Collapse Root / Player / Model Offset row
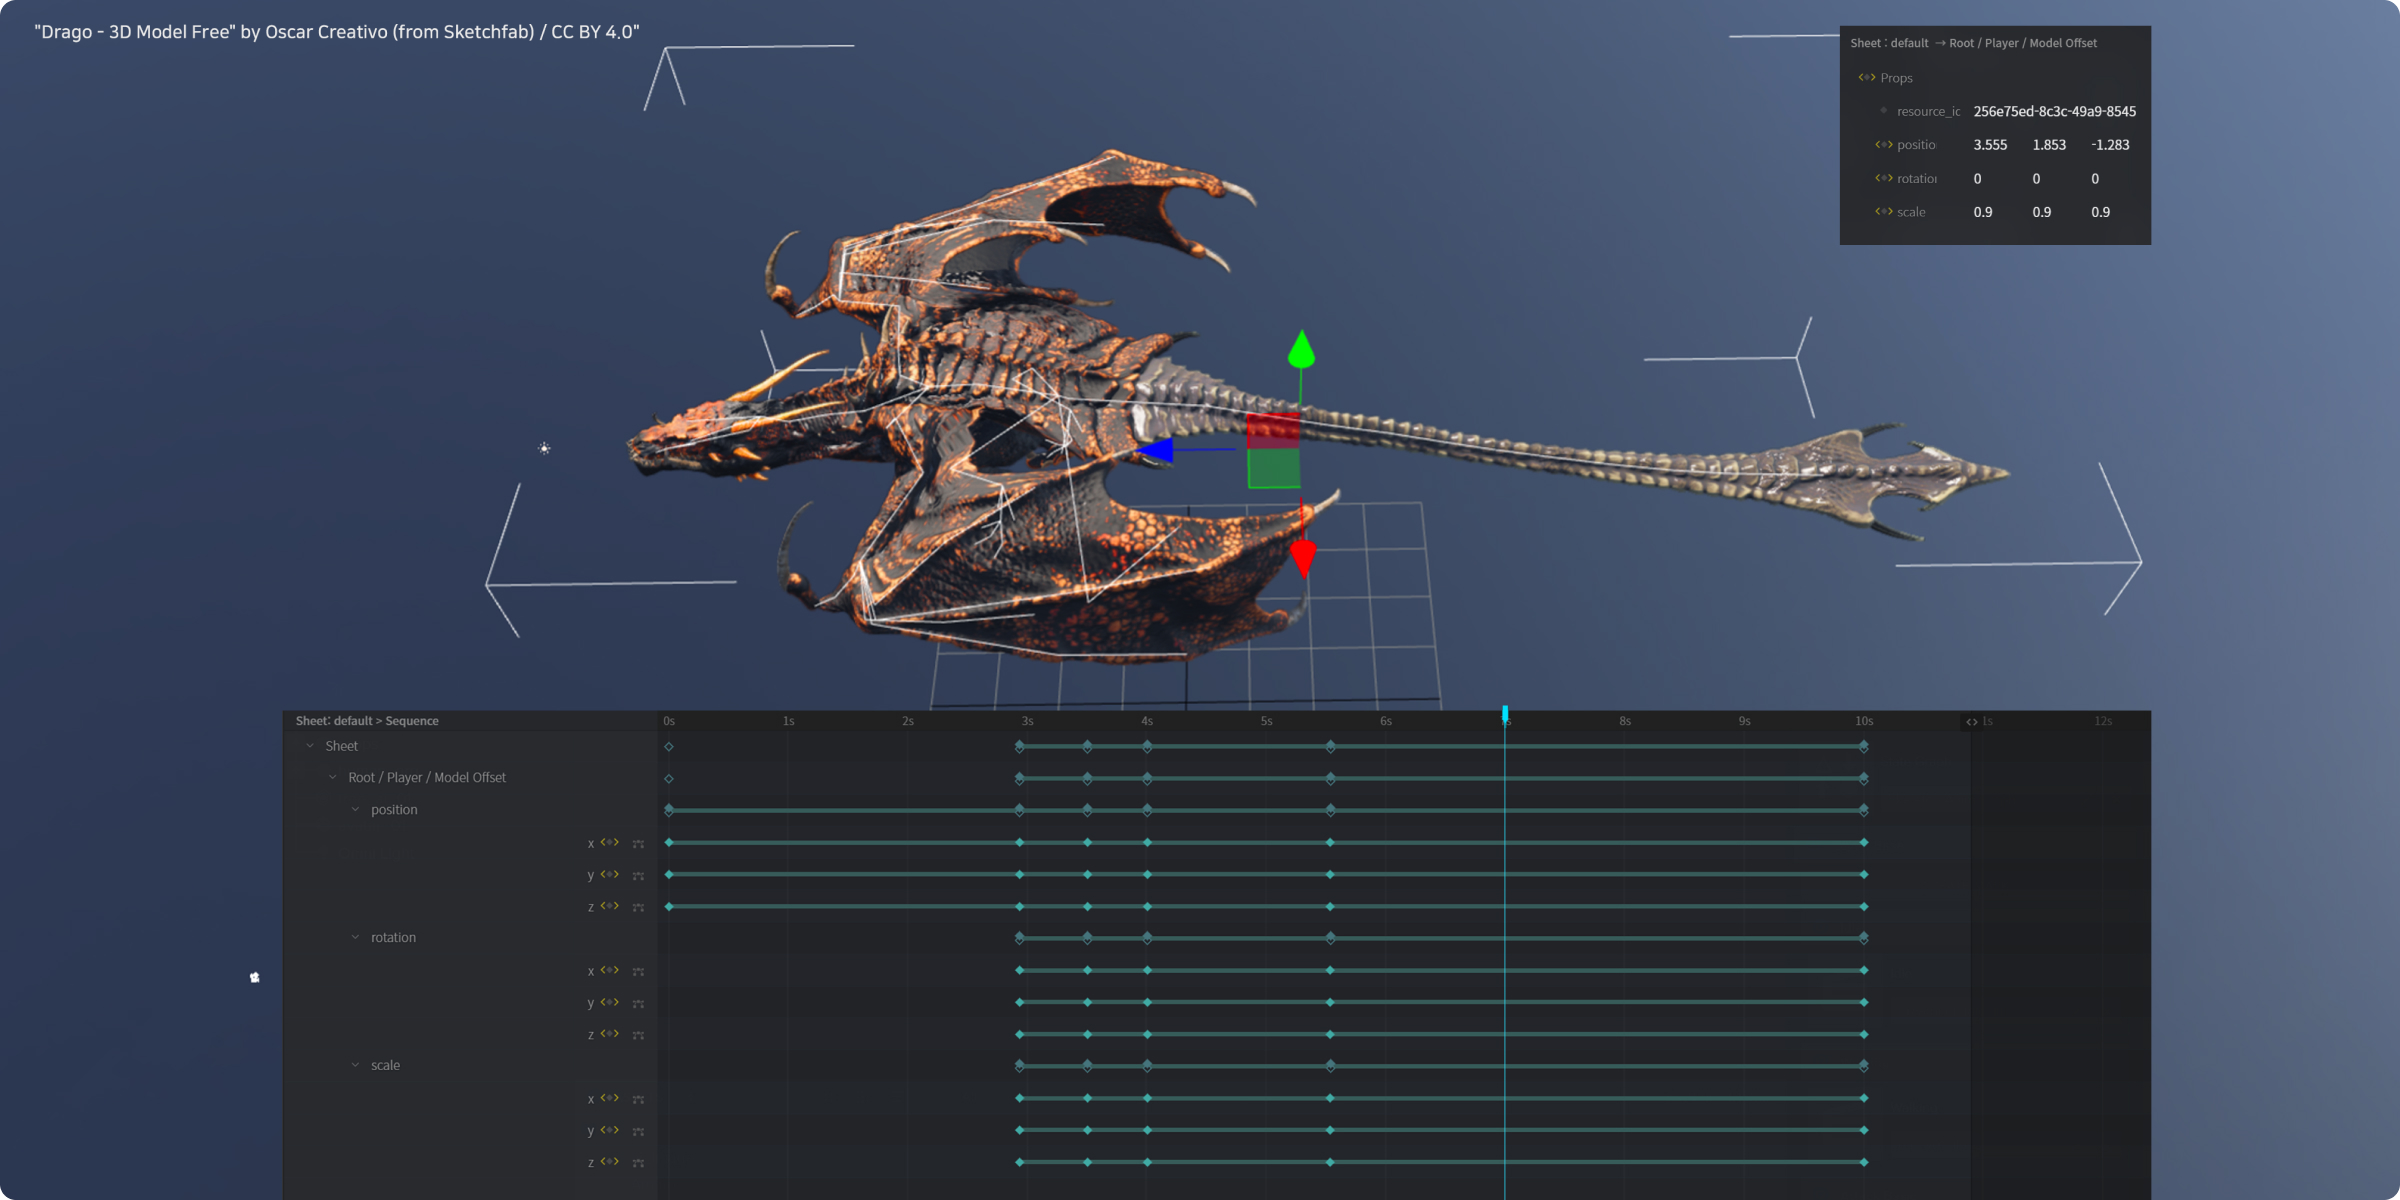The height and width of the screenshot is (1200, 2400). click(333, 777)
